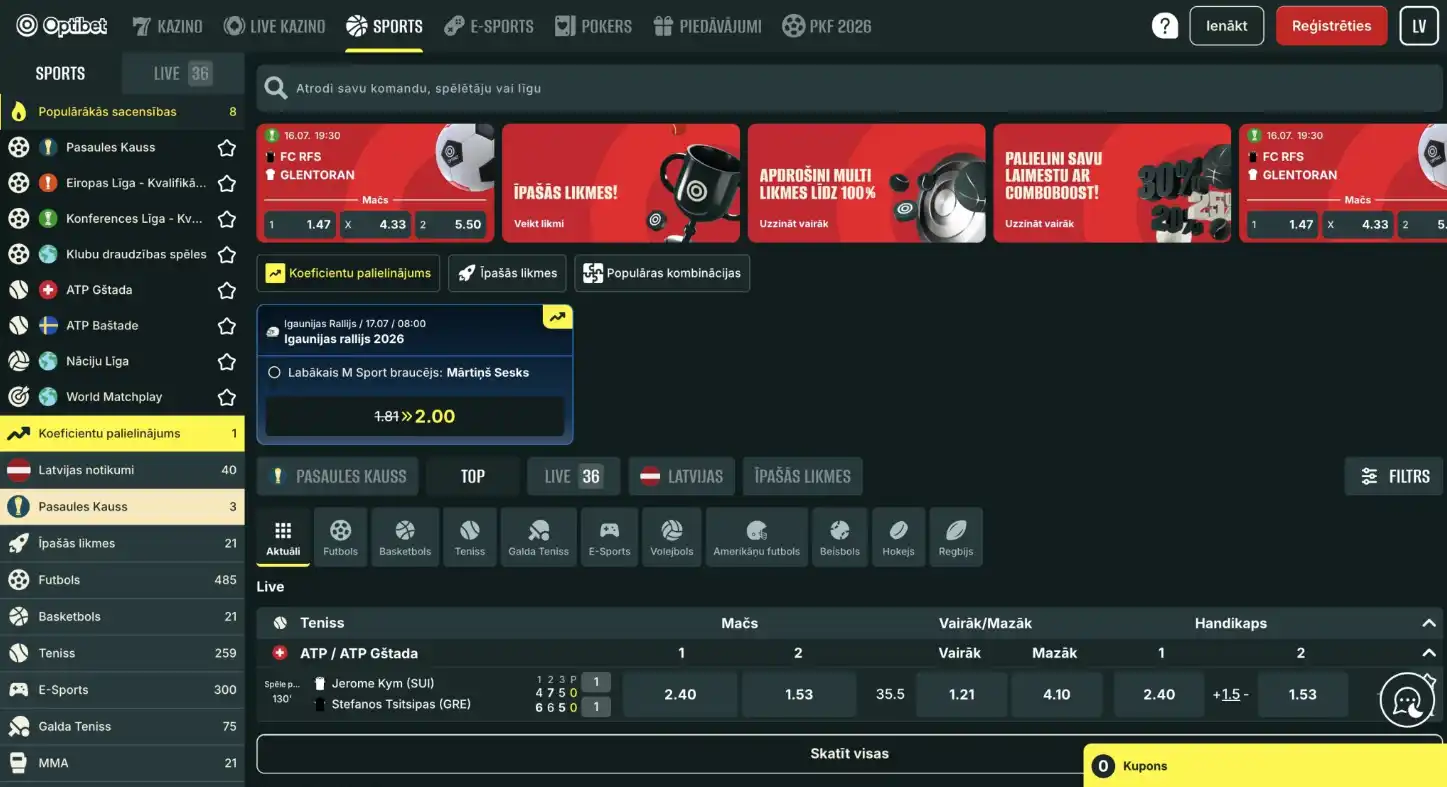The image size is (1447, 787).
Task: Collapse the Teniss live section
Action: click(1429, 623)
